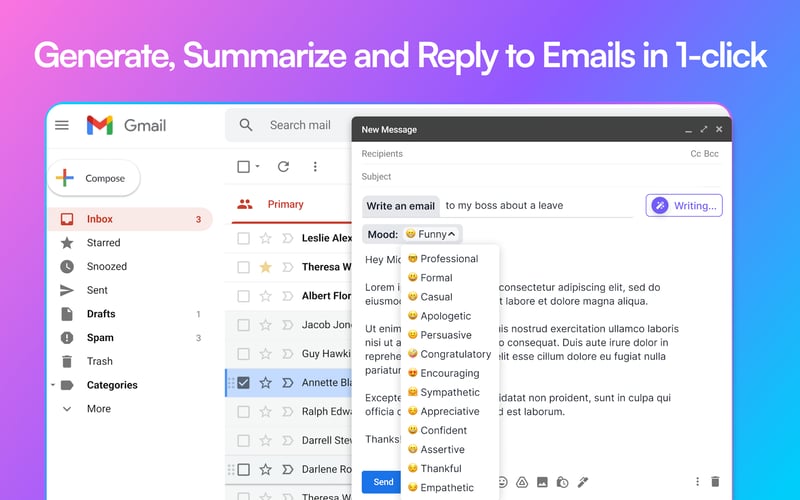Screen dimensions: 800x500
Task: Click the Subject input field
Action: click(541, 177)
